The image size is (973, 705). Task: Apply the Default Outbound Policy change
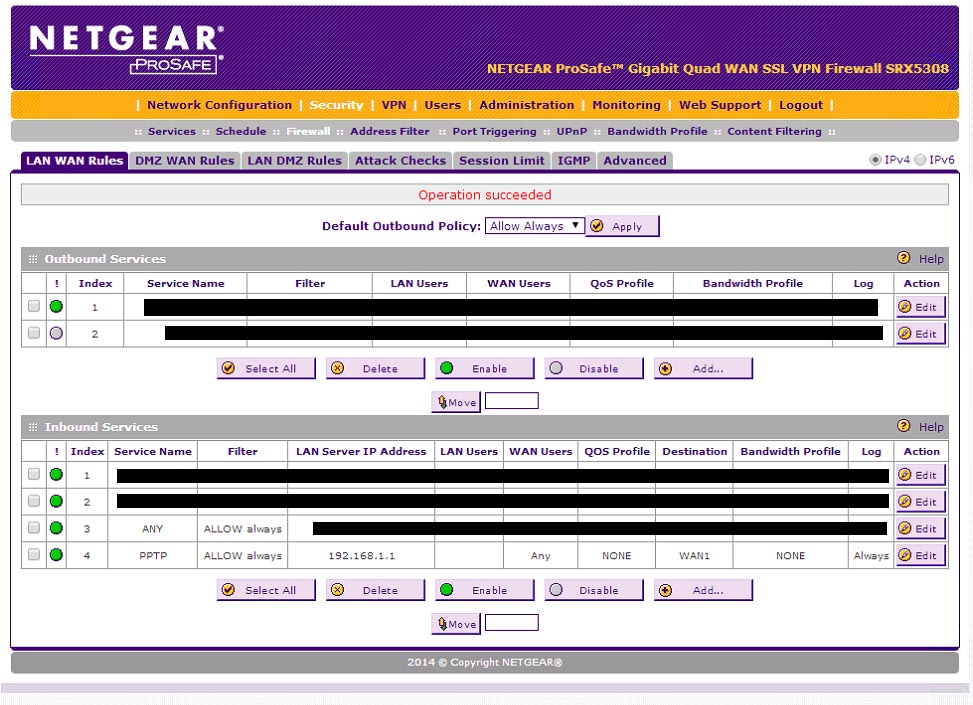pyautogui.click(x=622, y=226)
